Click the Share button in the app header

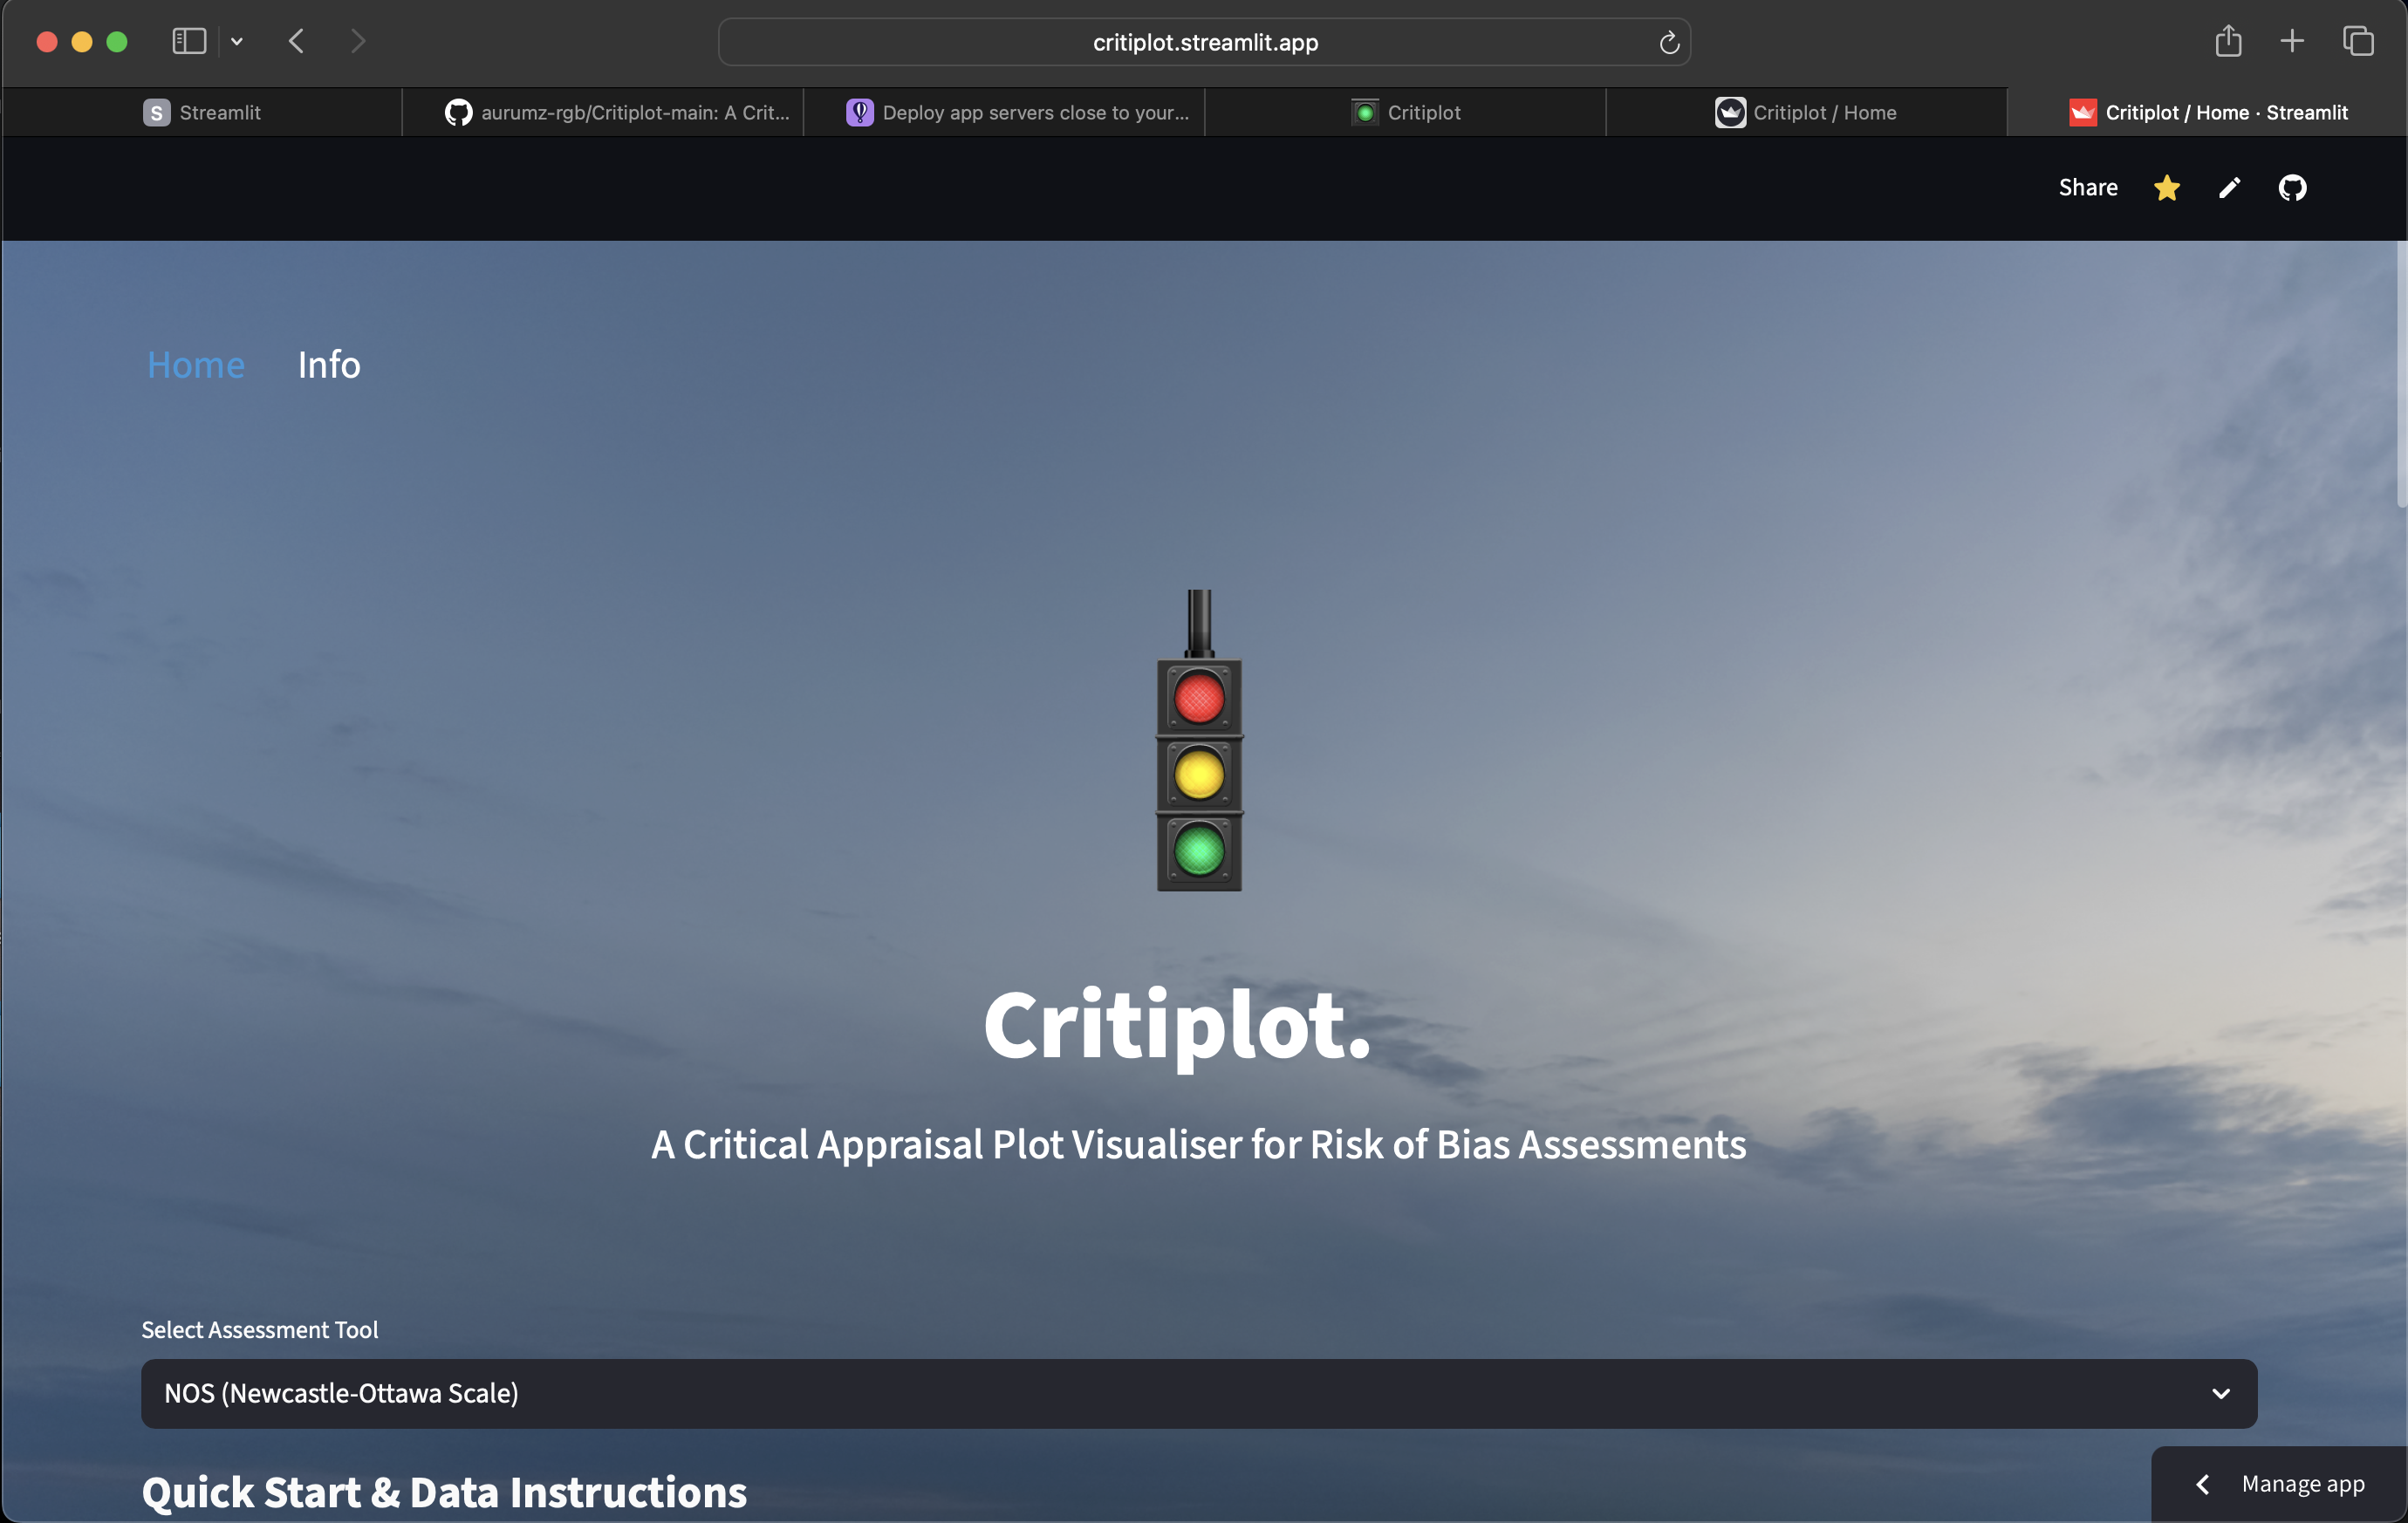(2088, 187)
